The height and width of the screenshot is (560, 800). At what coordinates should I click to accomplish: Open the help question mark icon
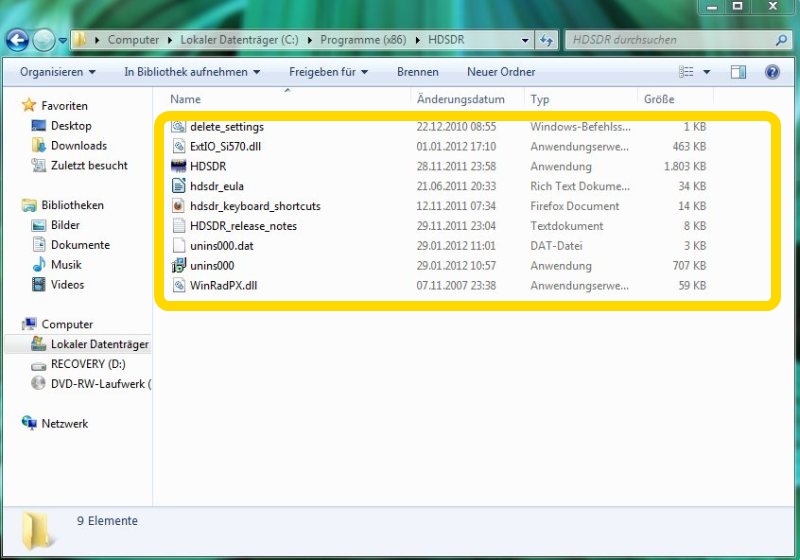tap(771, 72)
